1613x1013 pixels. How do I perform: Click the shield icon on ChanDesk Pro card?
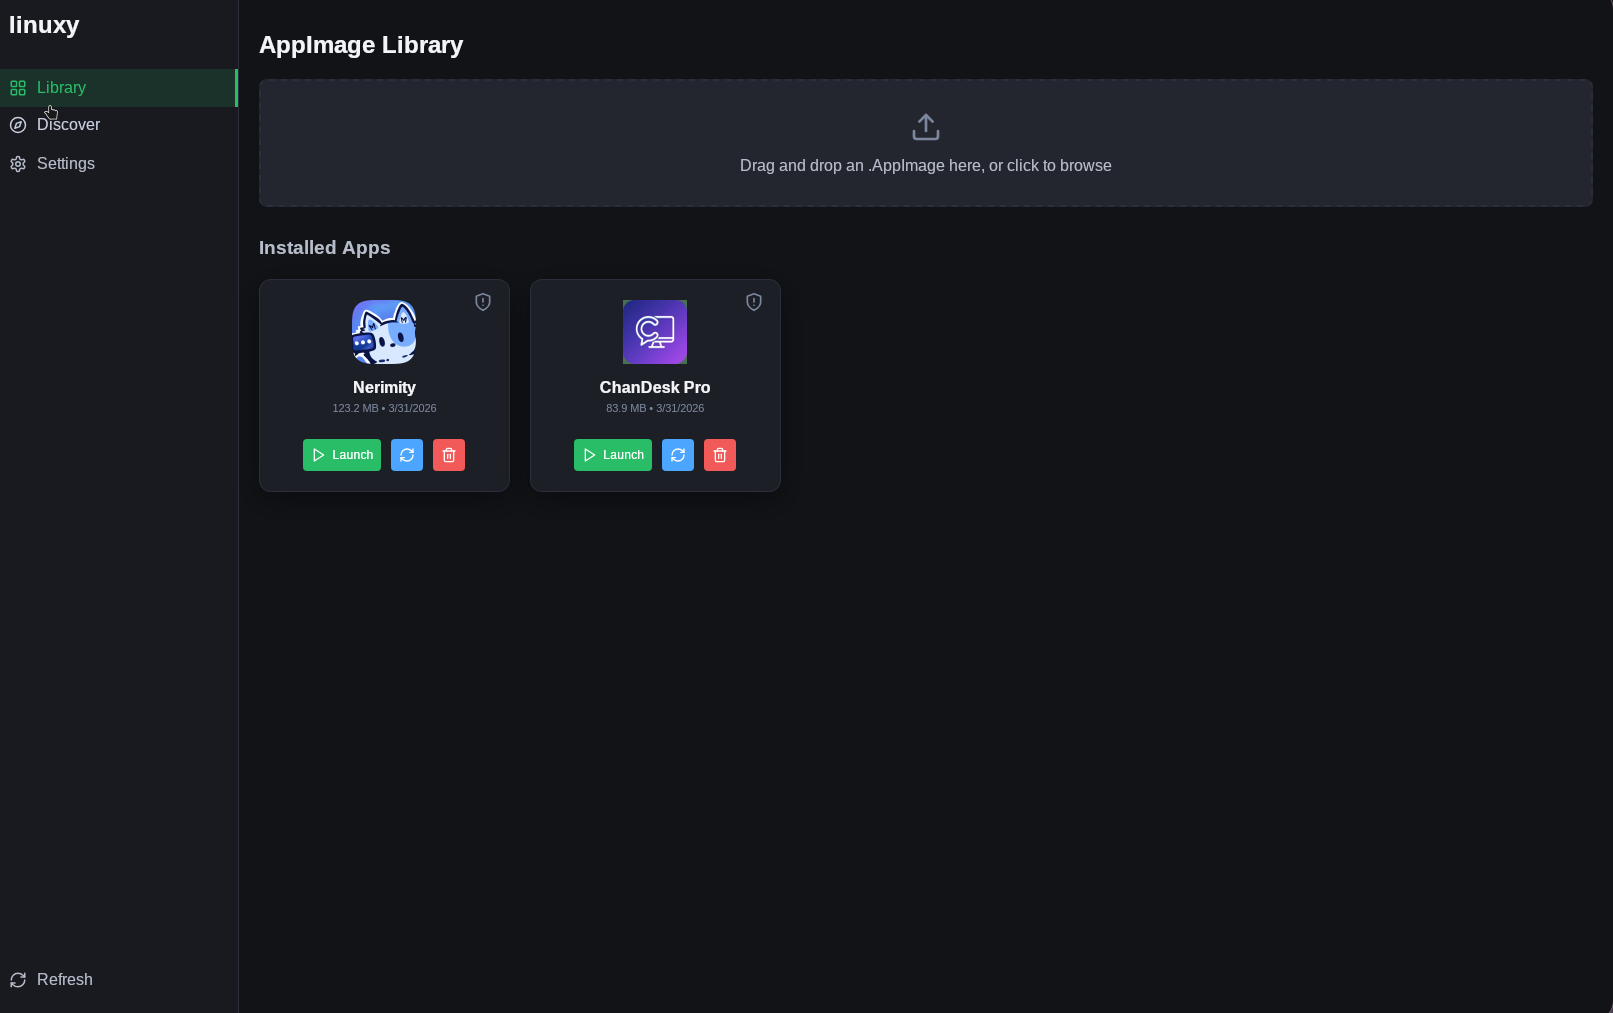coord(753,301)
